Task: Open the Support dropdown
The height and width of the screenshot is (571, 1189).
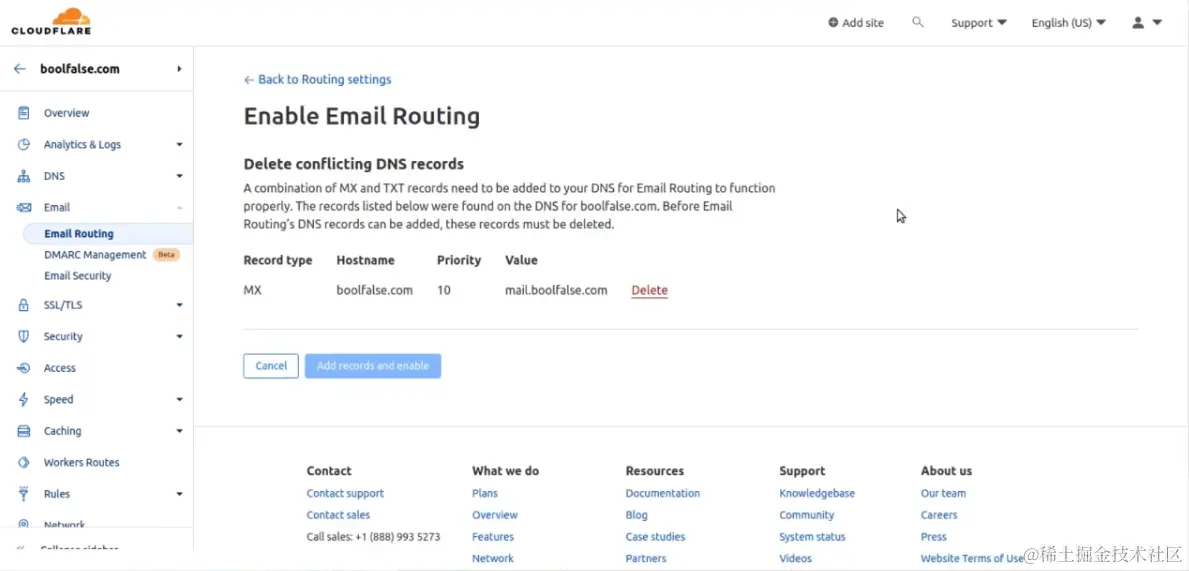Action: (x=979, y=23)
